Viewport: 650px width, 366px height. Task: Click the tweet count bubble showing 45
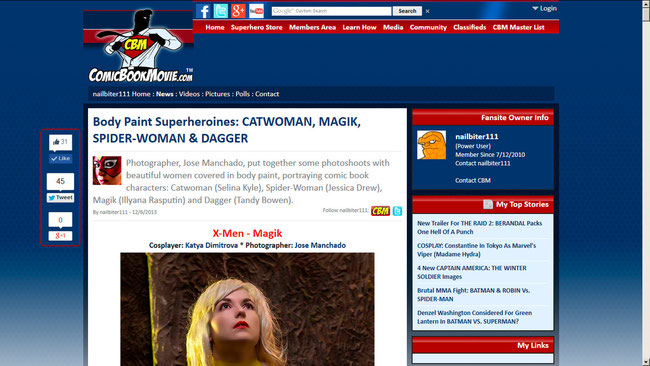[x=61, y=181]
